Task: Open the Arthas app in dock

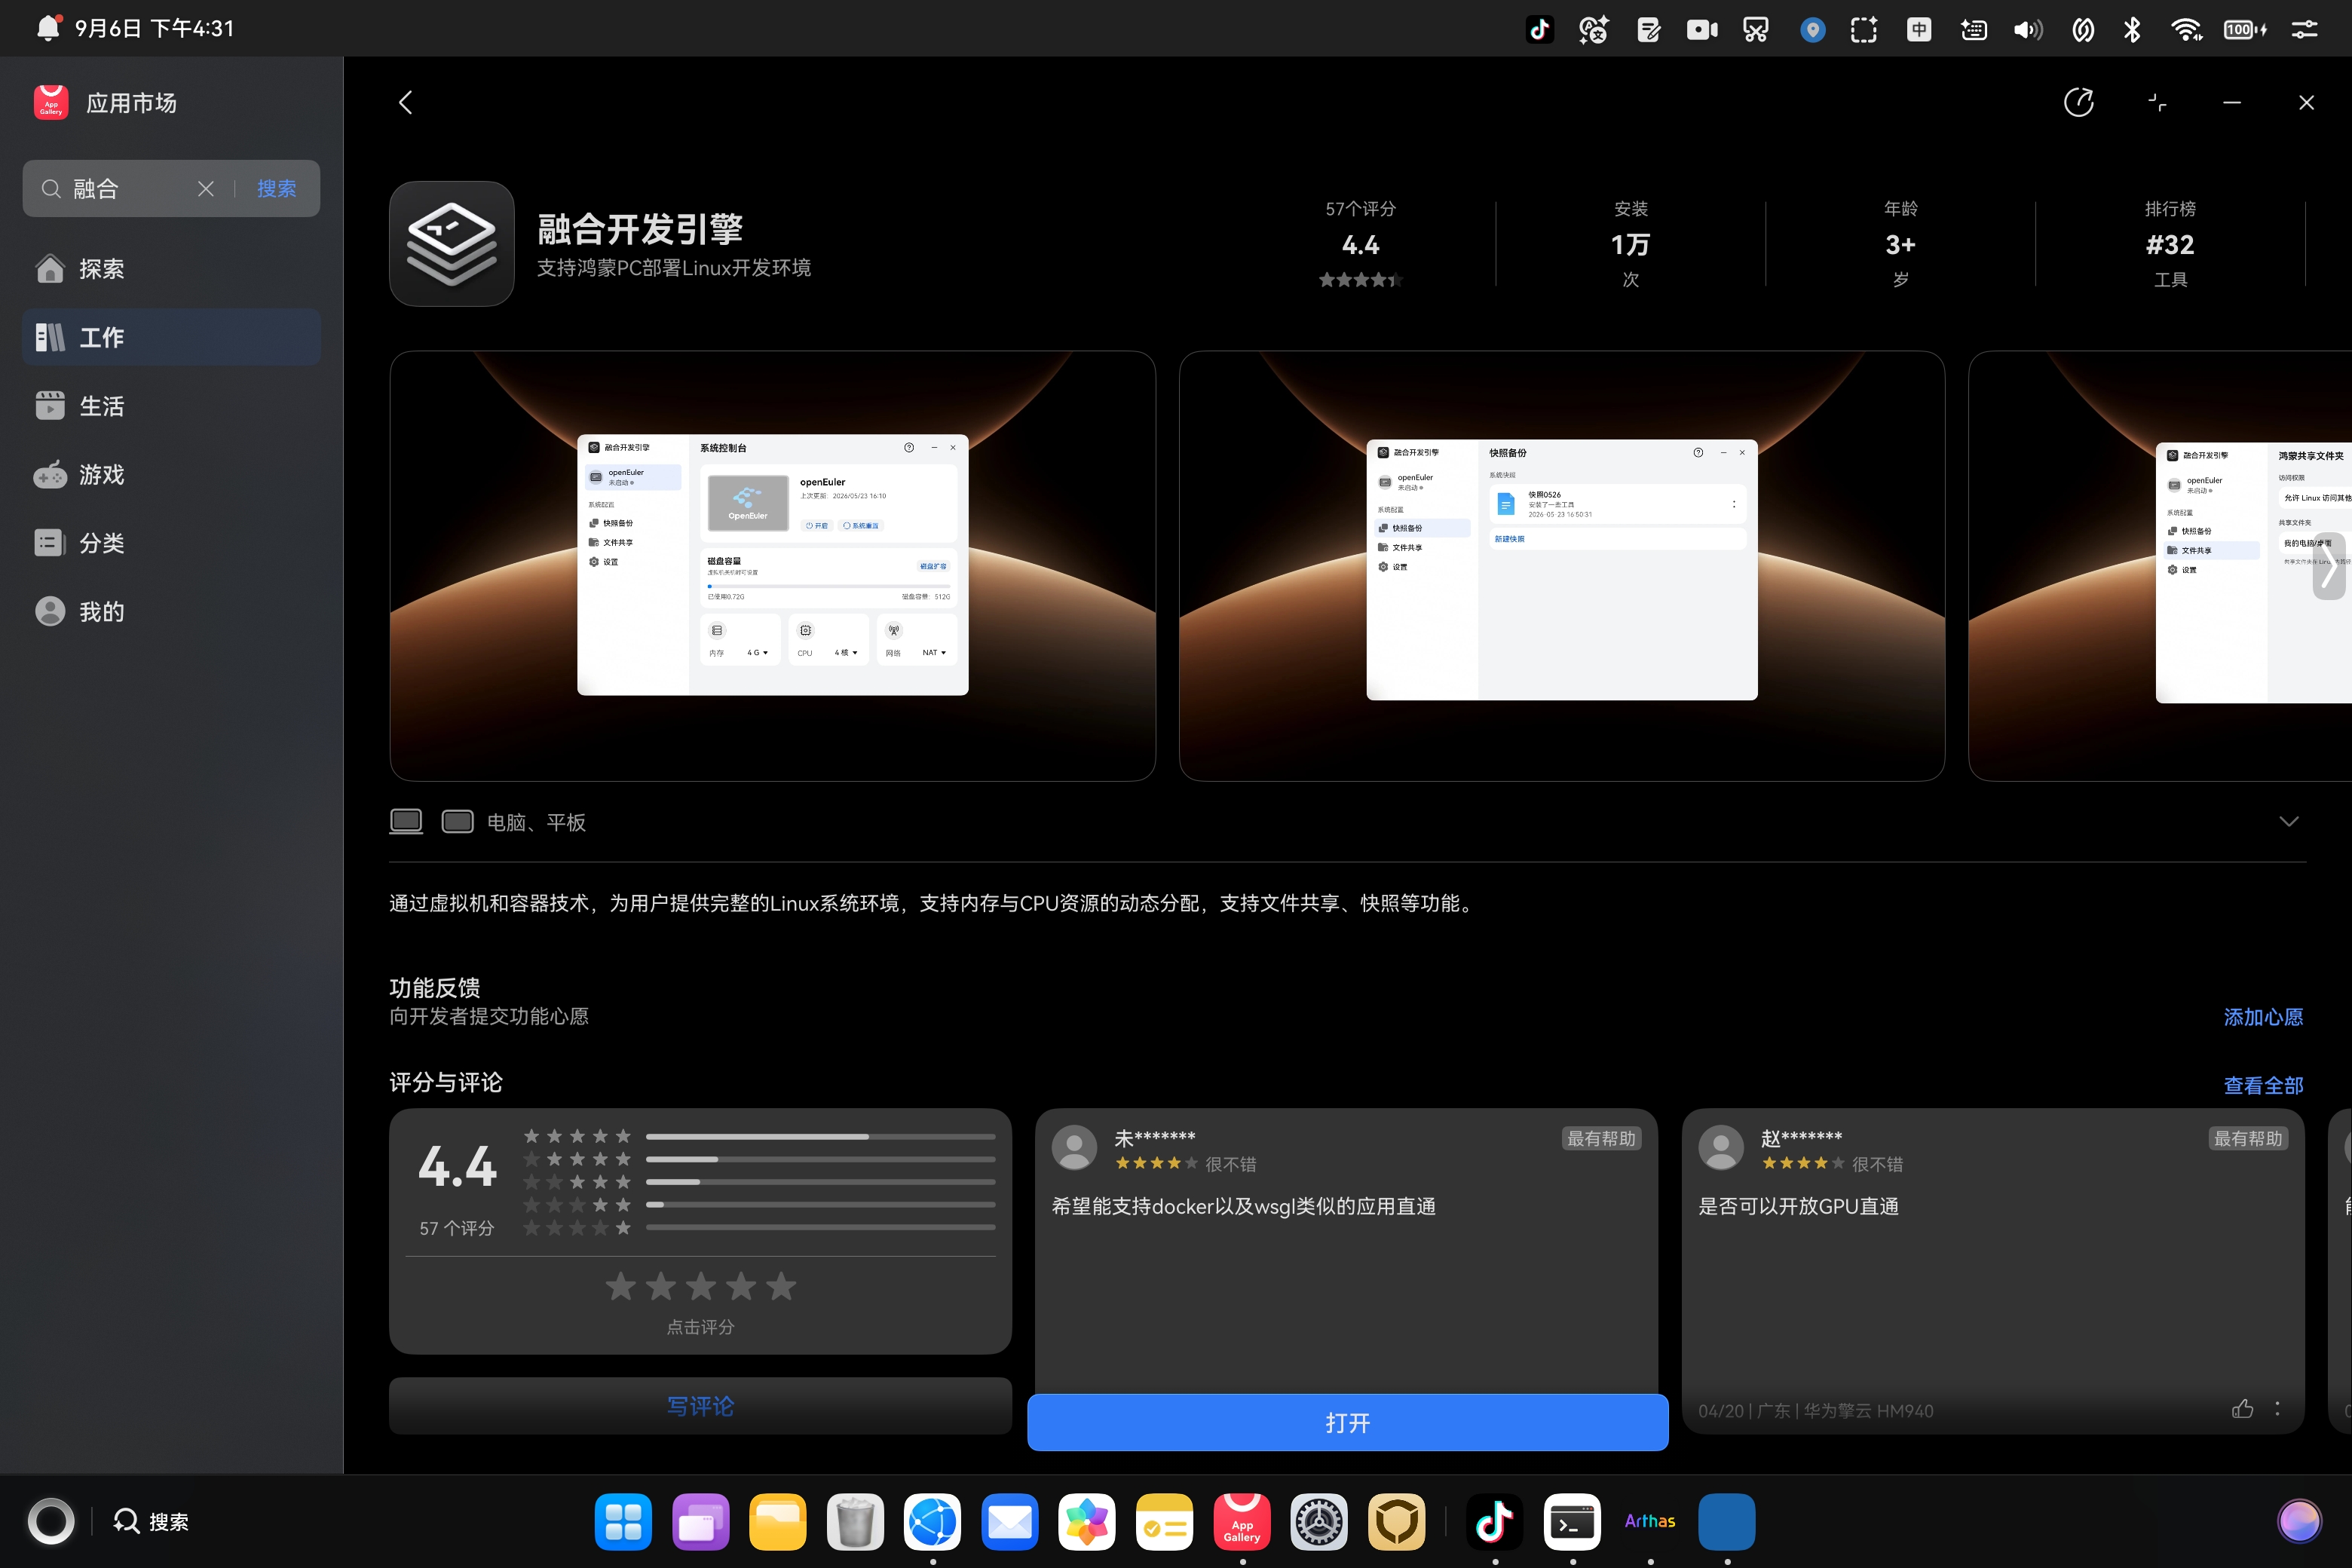Action: click(x=1650, y=1521)
